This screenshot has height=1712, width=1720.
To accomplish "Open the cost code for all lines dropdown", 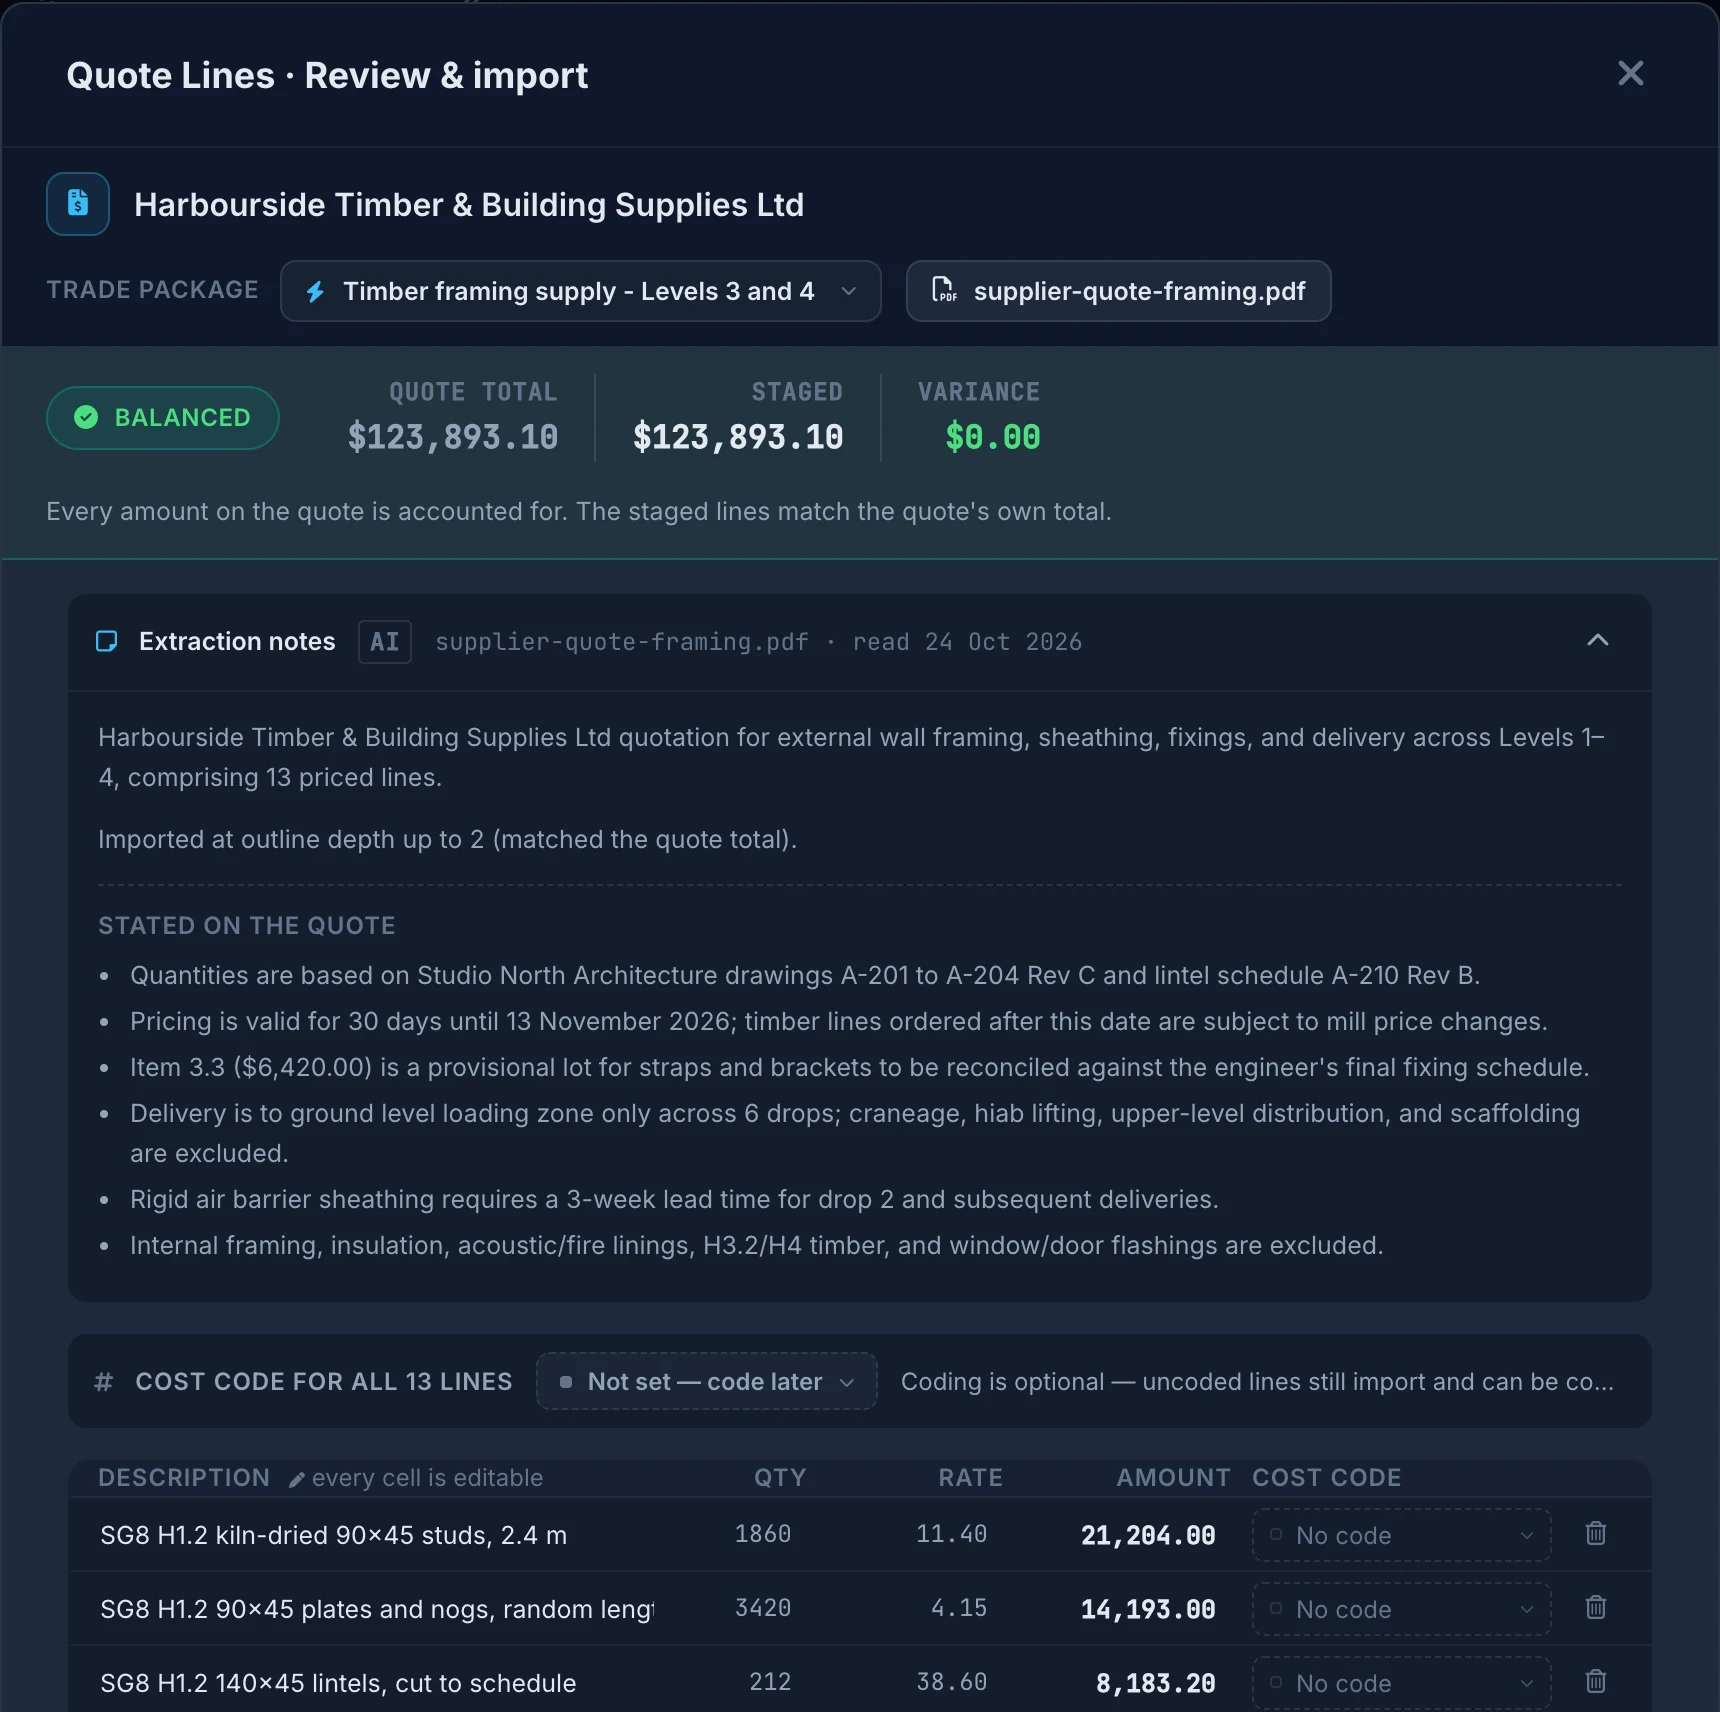I will tap(707, 1381).
